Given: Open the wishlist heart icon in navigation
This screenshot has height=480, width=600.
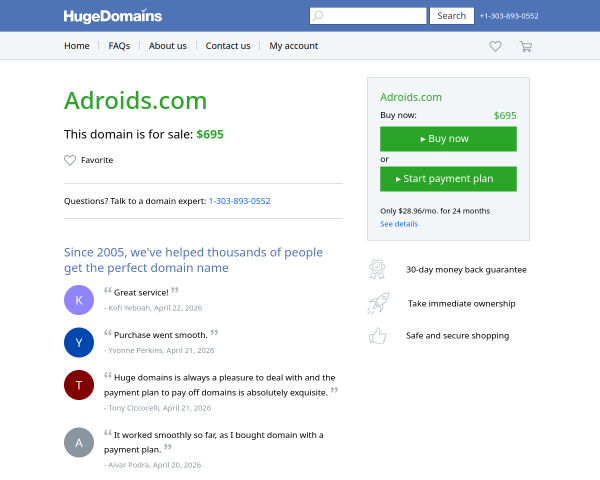Looking at the screenshot, I should pos(495,46).
